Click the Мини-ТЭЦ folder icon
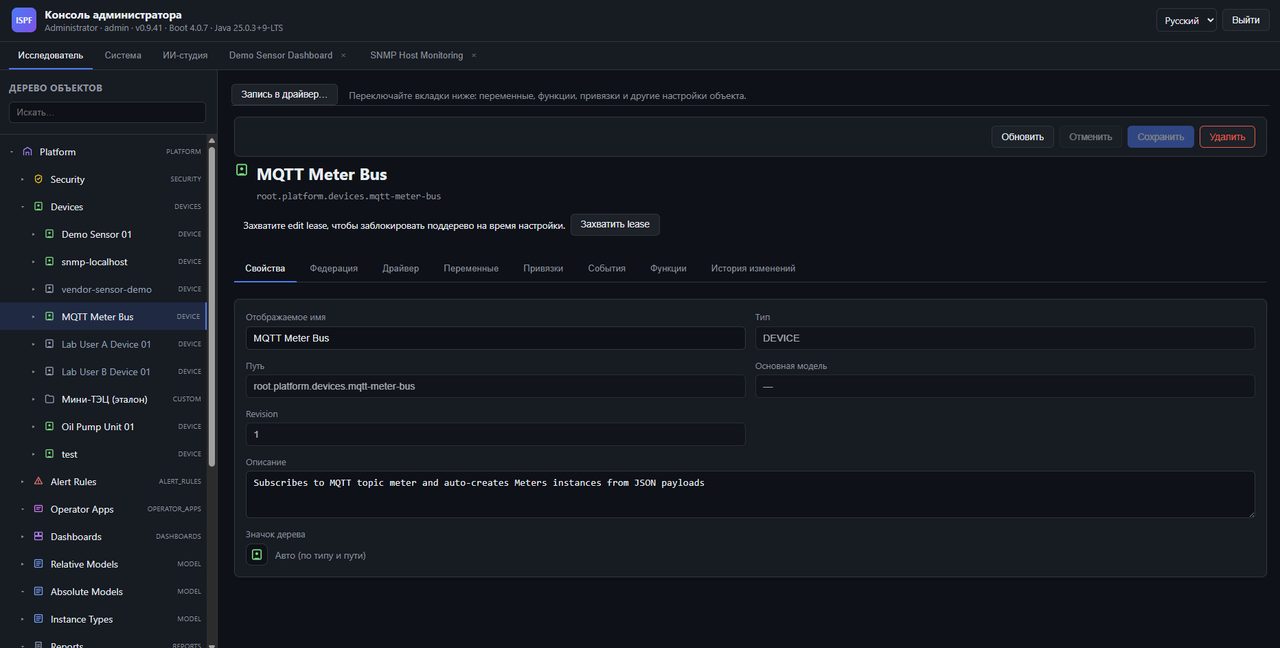 [49, 399]
